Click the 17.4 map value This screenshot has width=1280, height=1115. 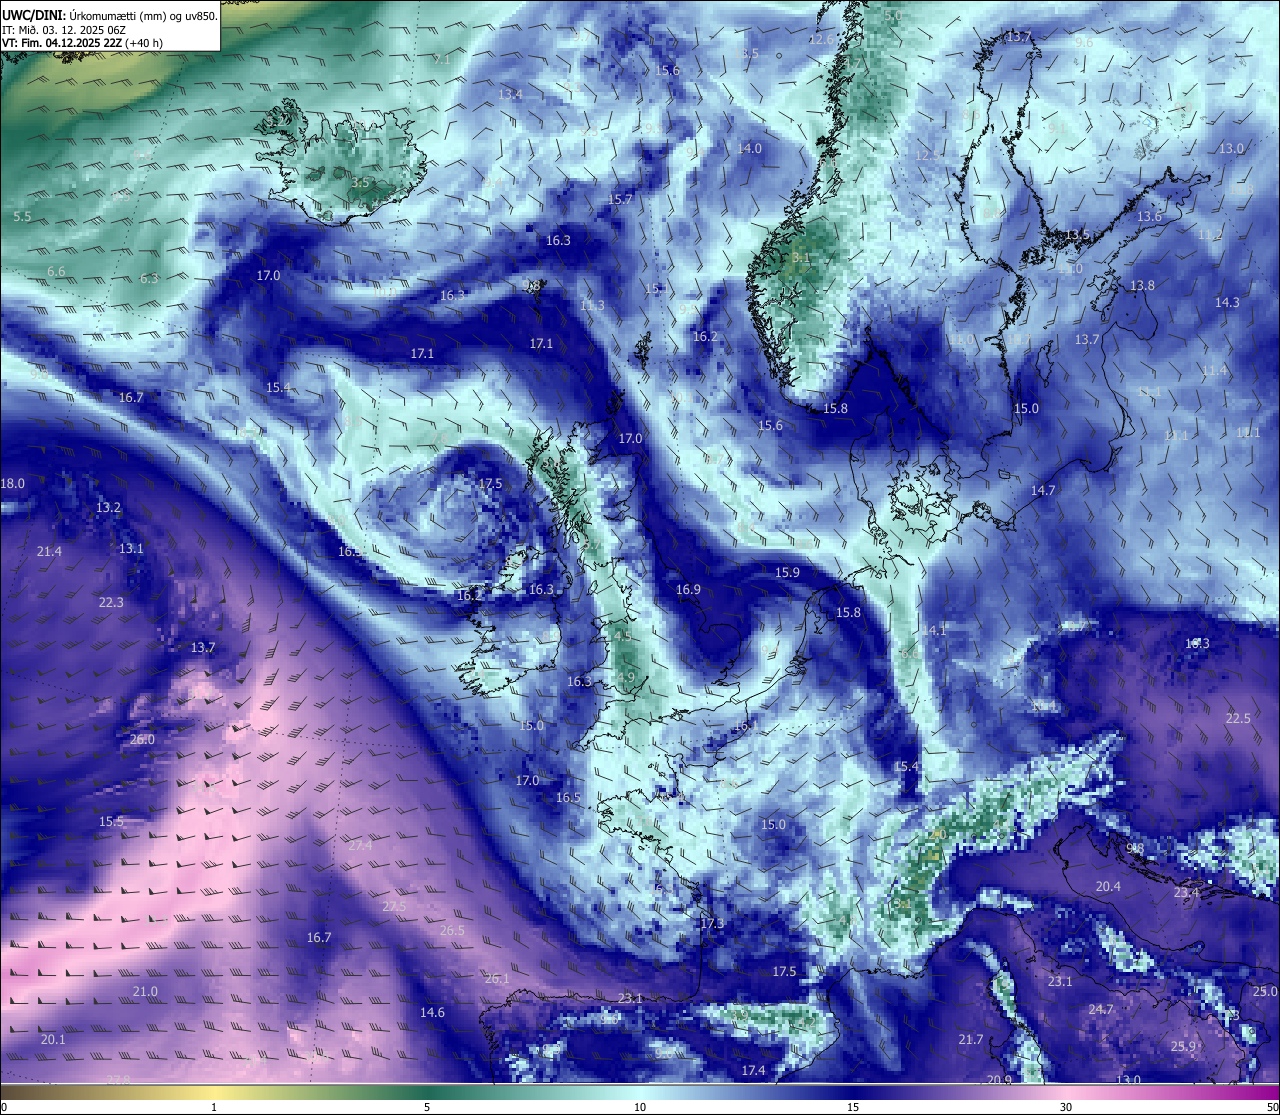(x=753, y=1071)
